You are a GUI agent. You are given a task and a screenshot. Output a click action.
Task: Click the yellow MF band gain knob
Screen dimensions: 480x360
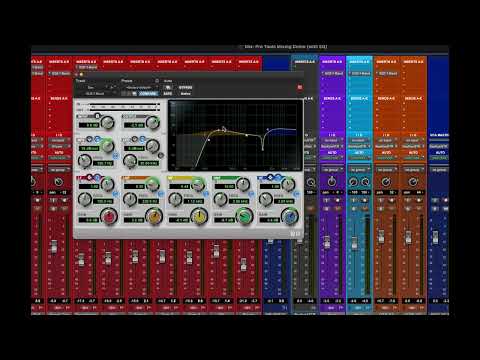[199, 216]
